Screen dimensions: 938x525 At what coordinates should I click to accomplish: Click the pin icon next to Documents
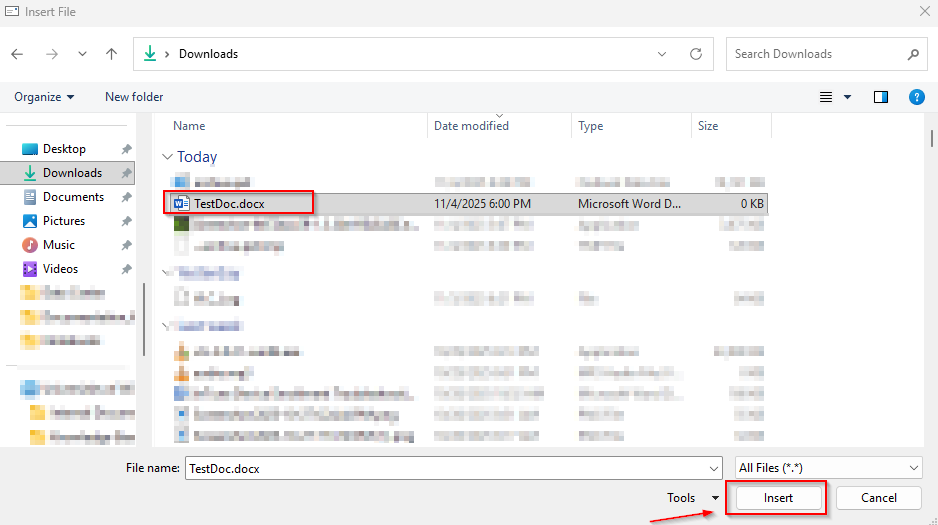pos(126,197)
